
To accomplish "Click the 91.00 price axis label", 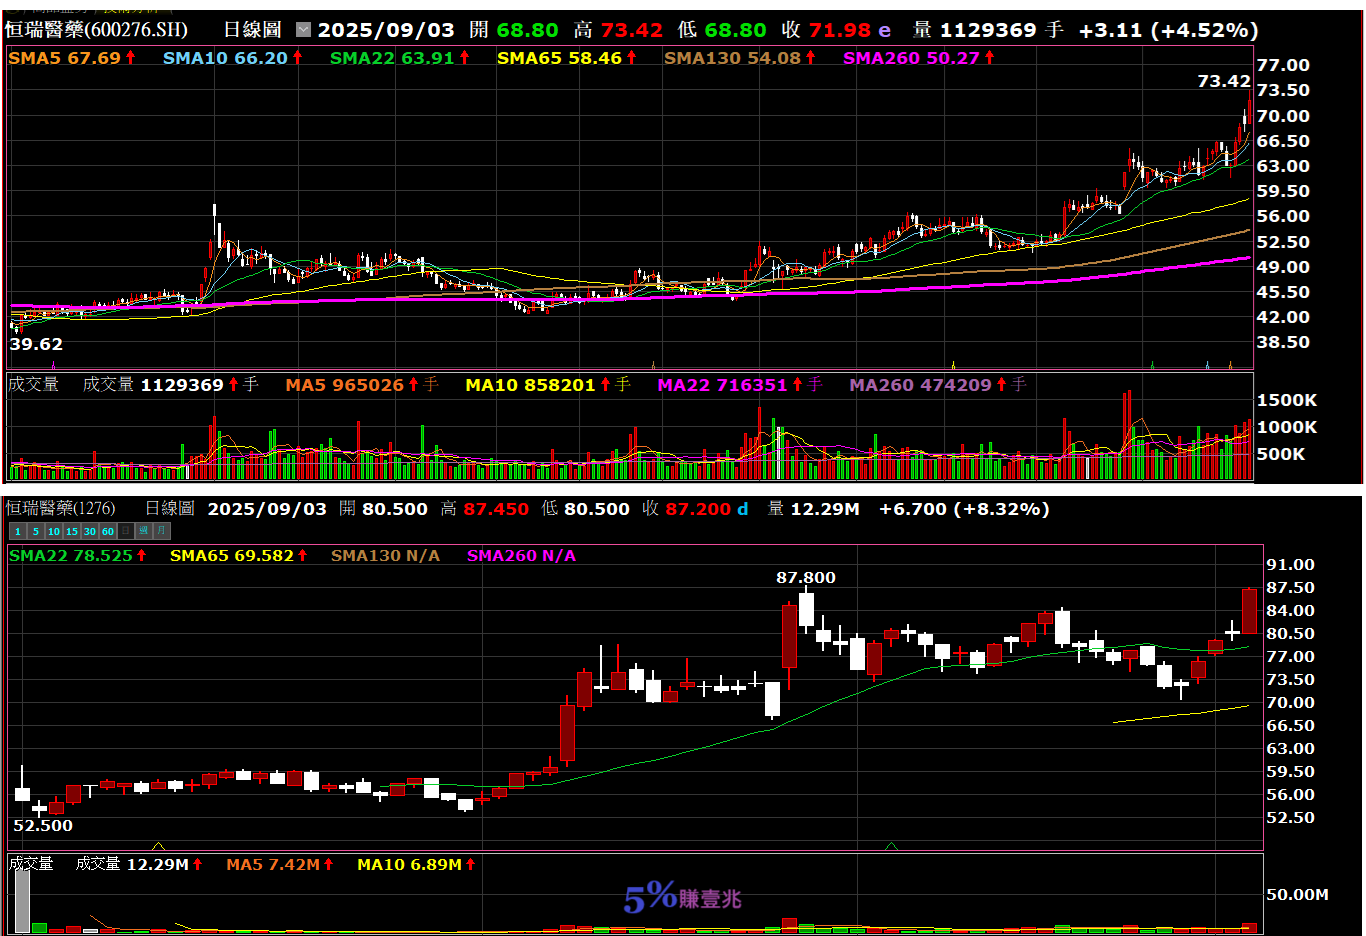I will point(1290,565).
